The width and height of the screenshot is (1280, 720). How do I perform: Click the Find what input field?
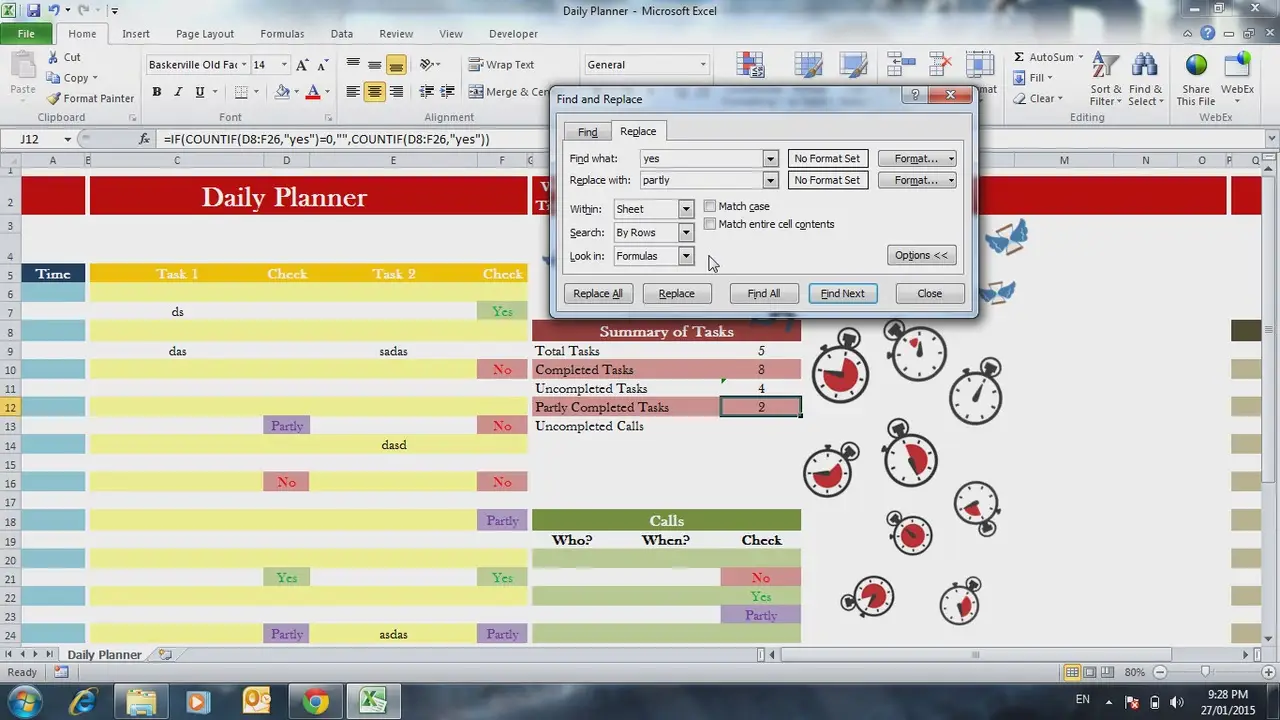point(701,159)
